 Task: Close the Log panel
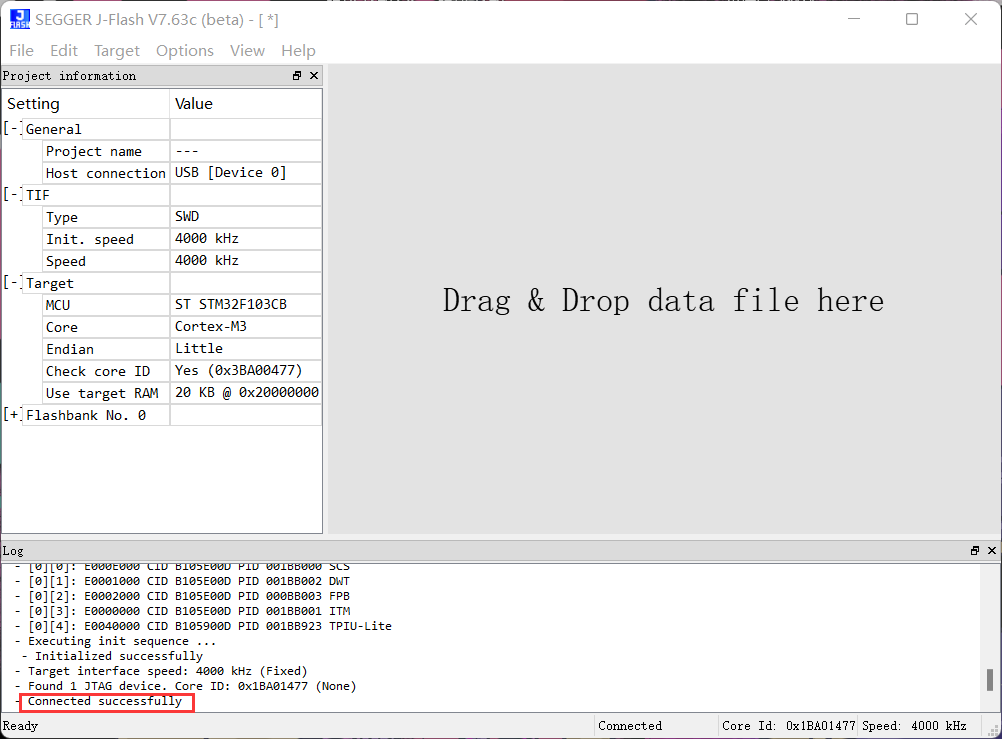992,550
